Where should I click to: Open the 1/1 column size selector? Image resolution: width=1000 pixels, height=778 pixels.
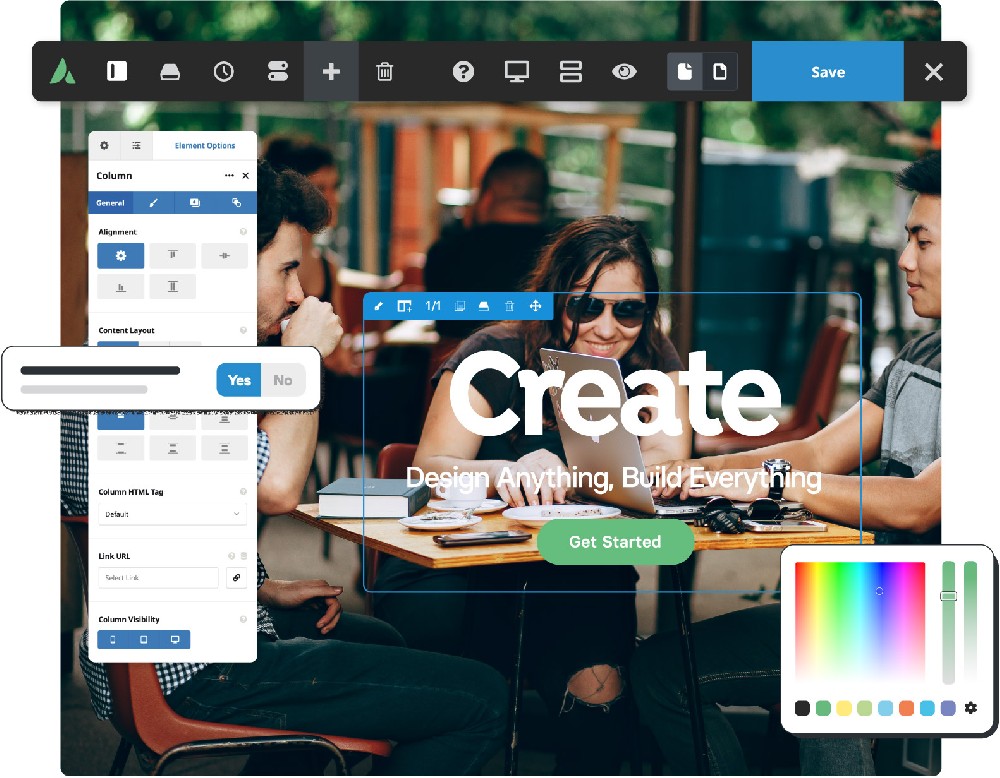(x=433, y=306)
